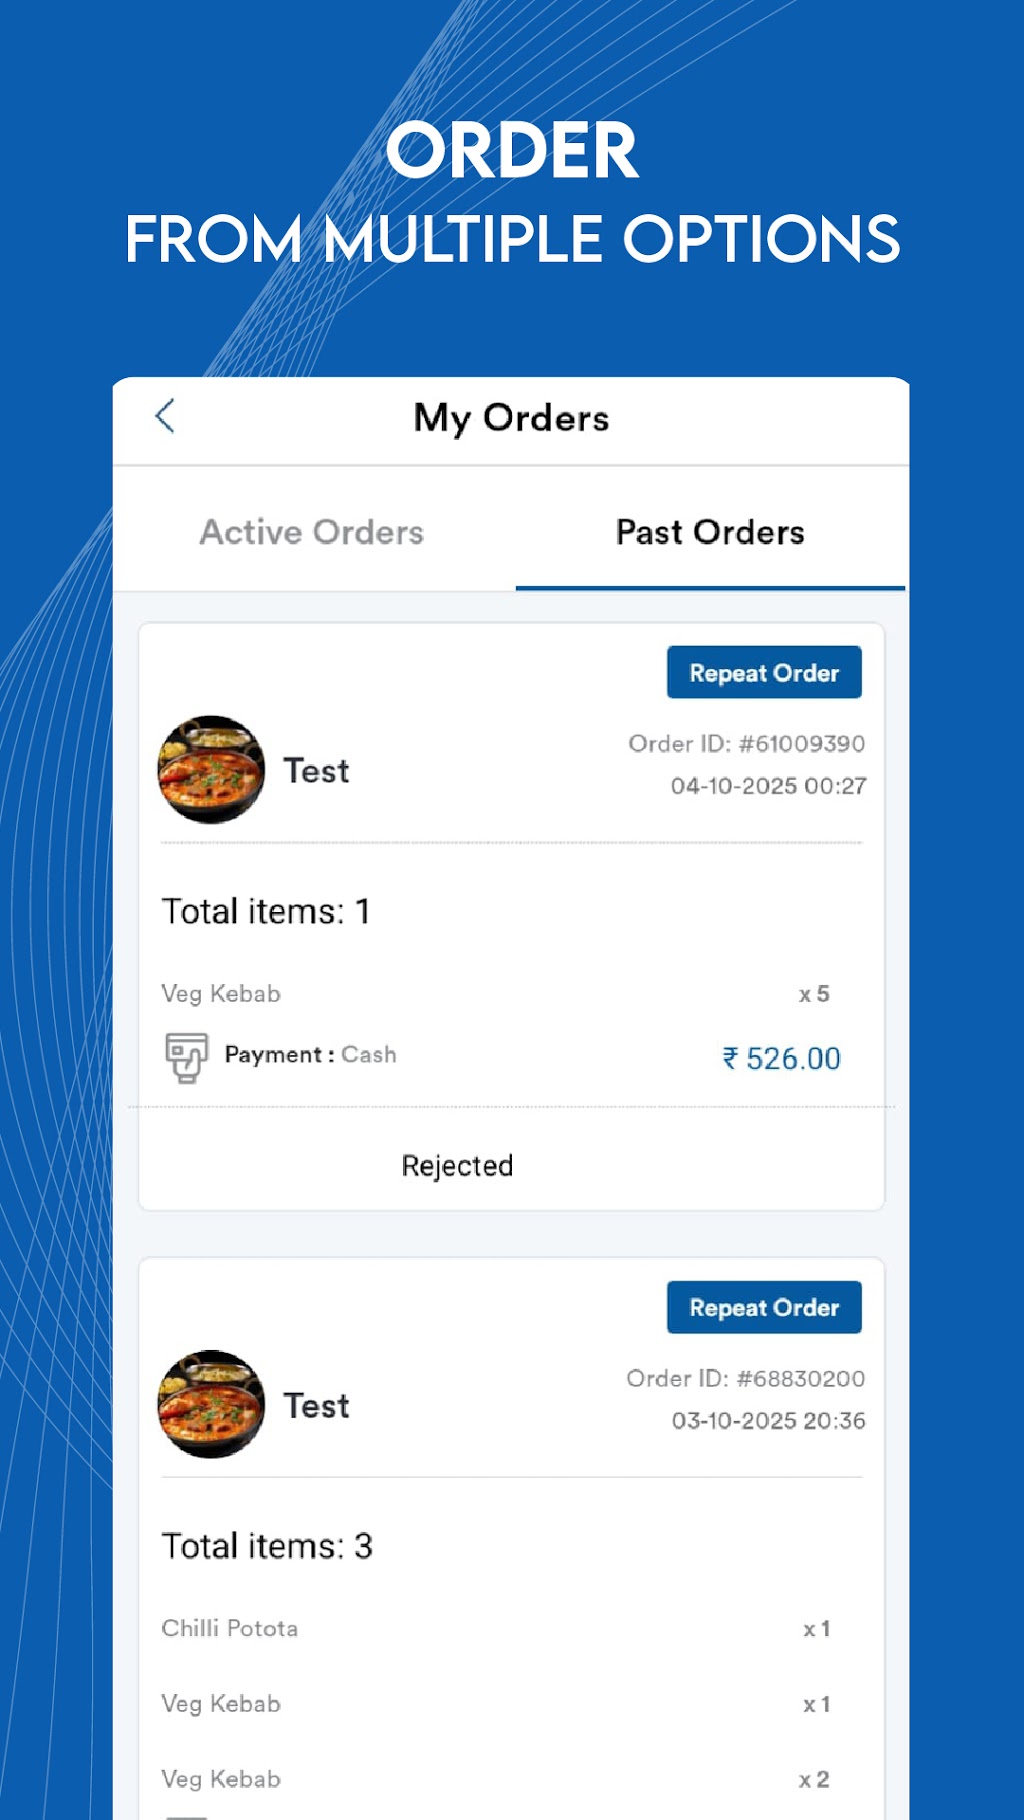
Task: Select the ₹ 526.00 order total
Action: tap(782, 1058)
